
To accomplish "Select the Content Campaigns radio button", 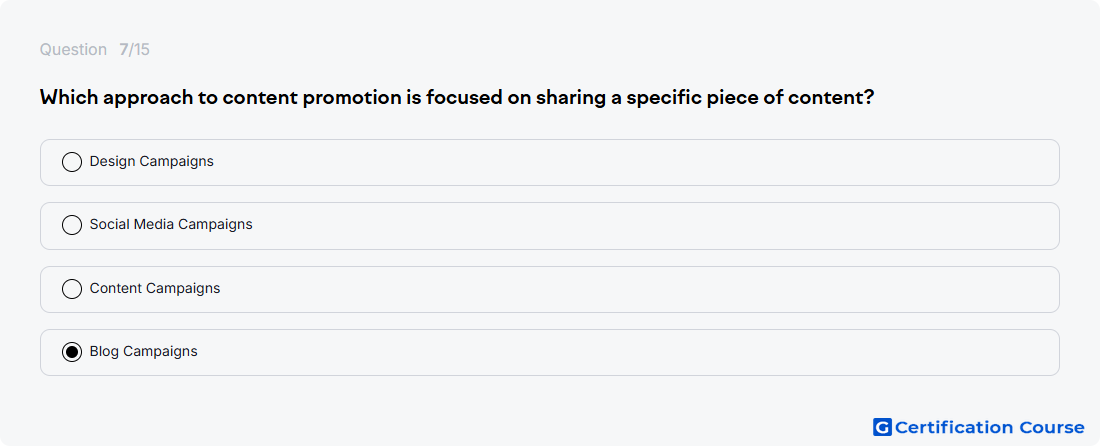I will [72, 289].
